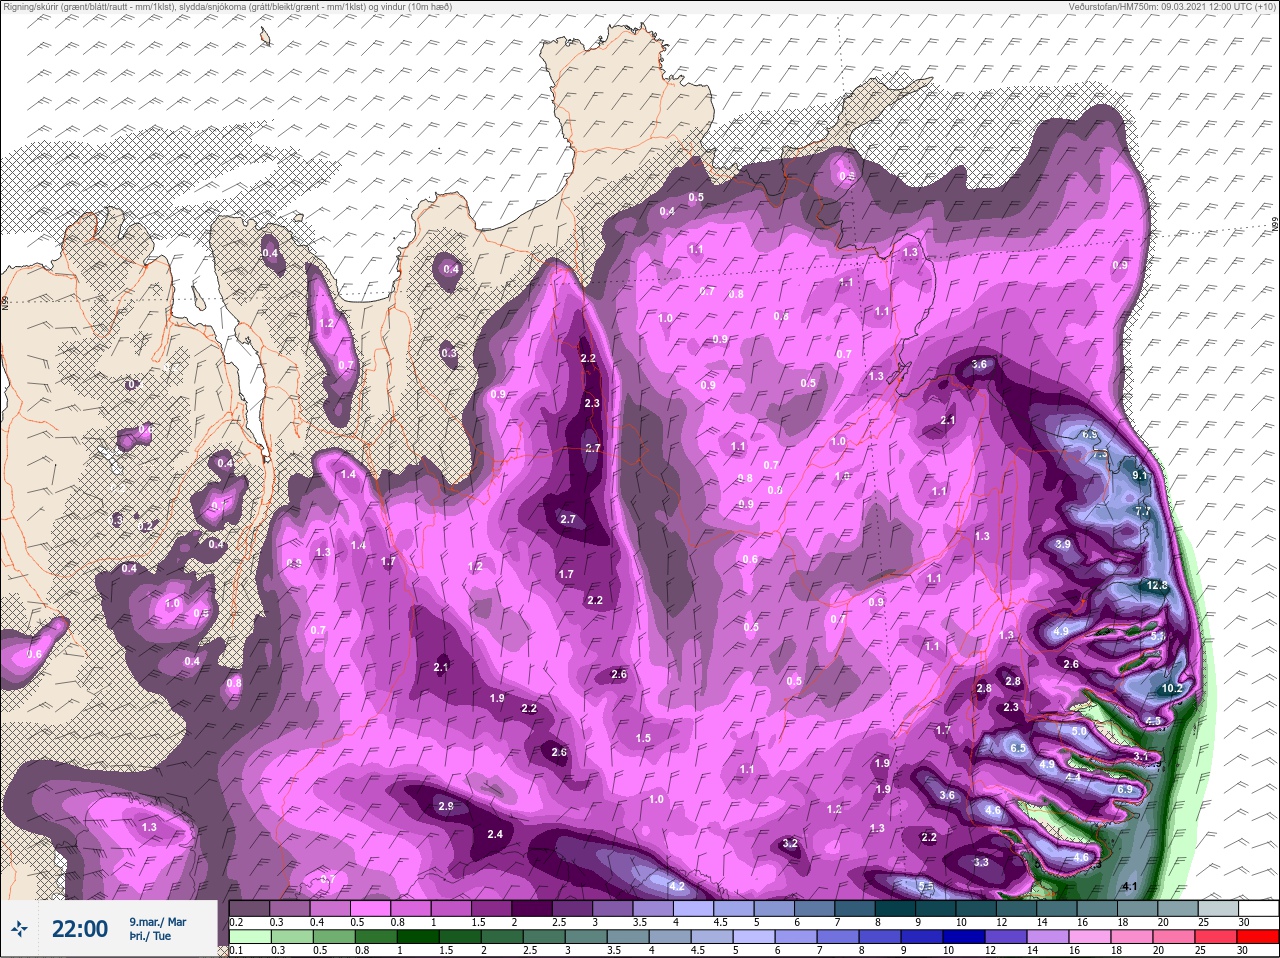
Task: Click the 0.6 value at the far left edge
Action: [x=34, y=654]
